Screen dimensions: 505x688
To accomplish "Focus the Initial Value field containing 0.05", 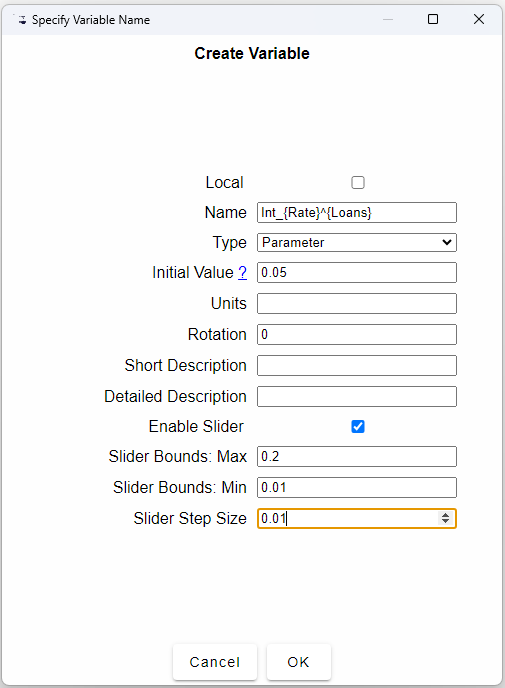I will [357, 272].
